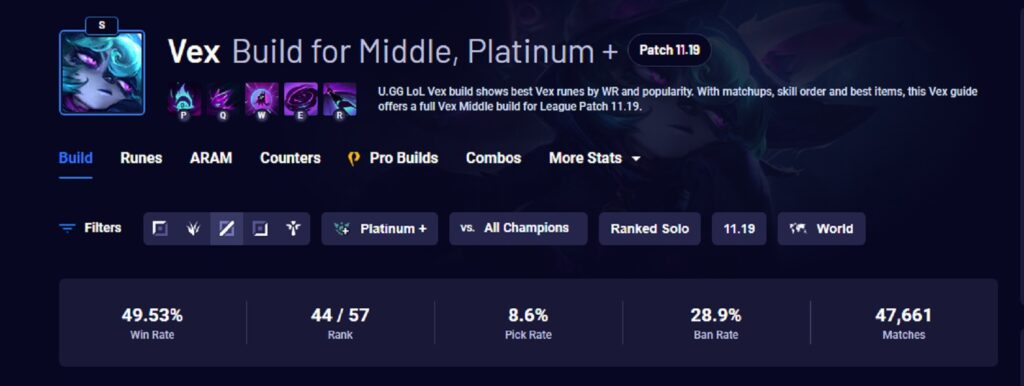Toggle the Middle lane role filter
Image resolution: width=1024 pixels, height=386 pixels.
click(227, 229)
